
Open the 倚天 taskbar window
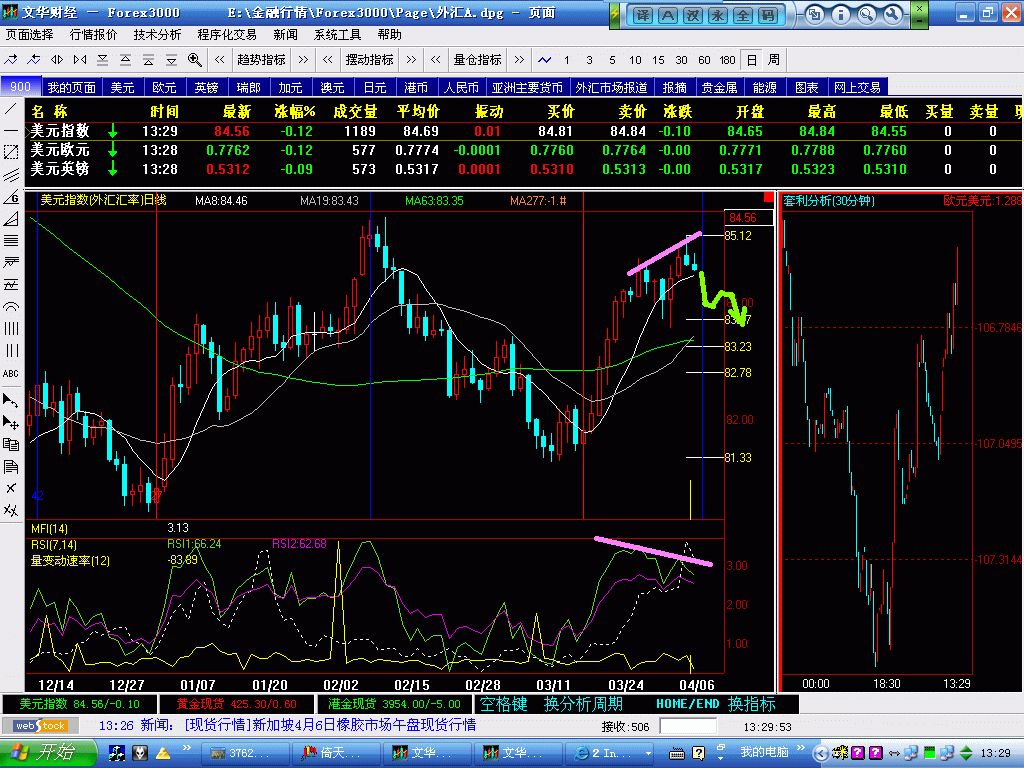pos(338,753)
